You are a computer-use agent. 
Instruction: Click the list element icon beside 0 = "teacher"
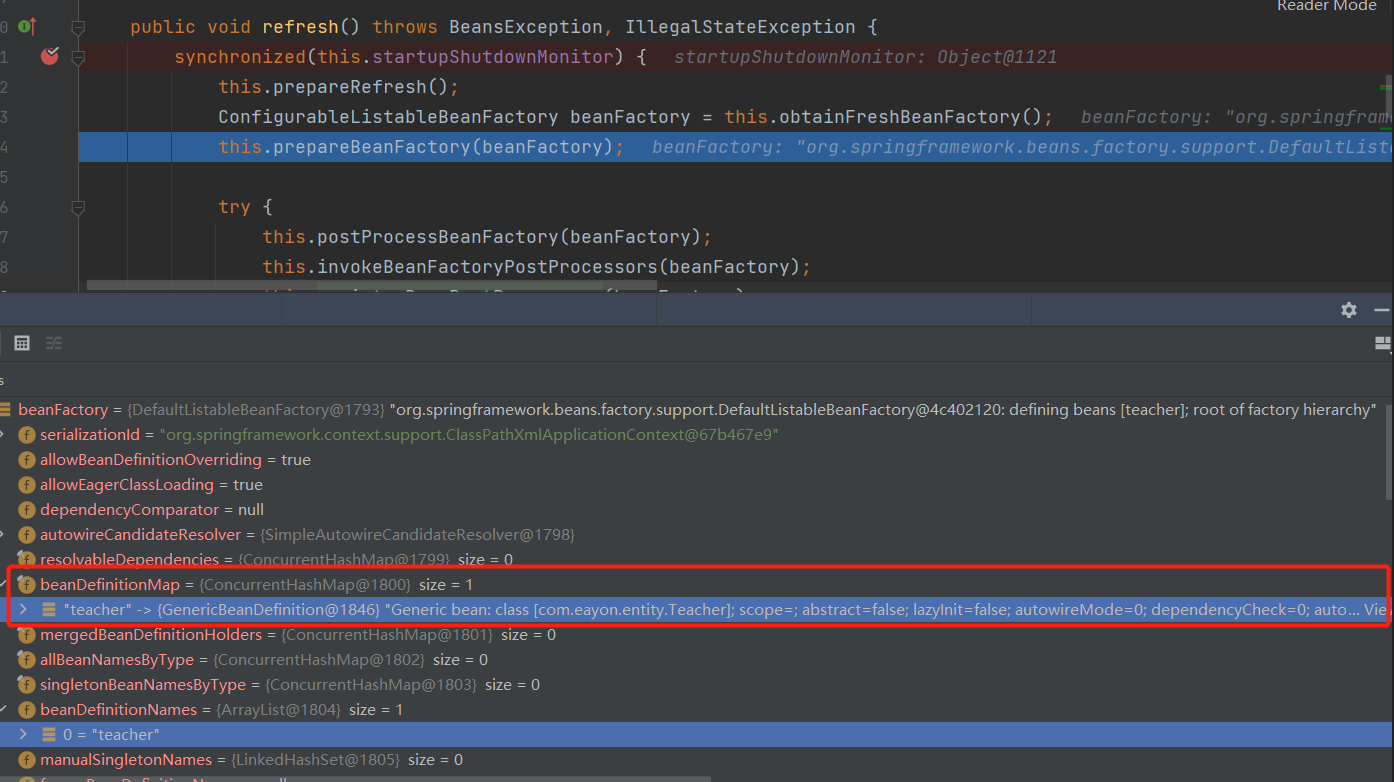coord(49,734)
